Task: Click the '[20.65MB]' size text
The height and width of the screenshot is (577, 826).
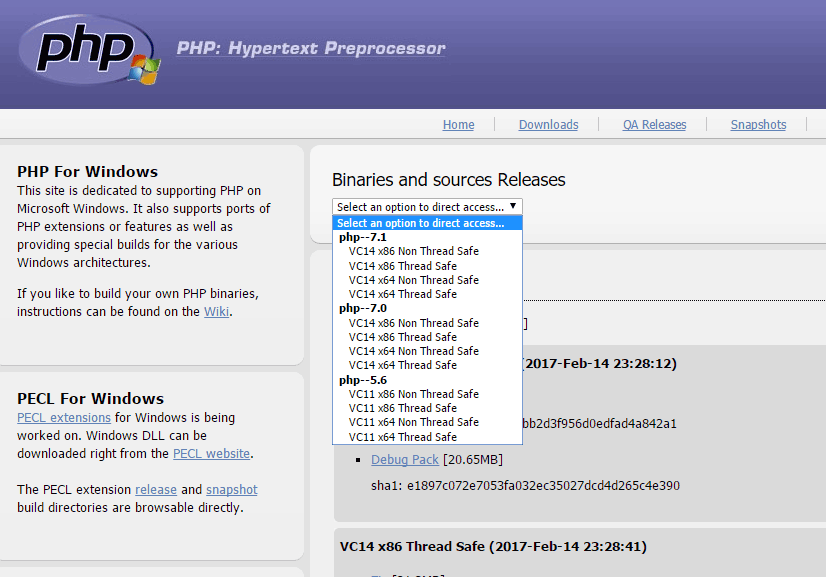Action: point(473,459)
